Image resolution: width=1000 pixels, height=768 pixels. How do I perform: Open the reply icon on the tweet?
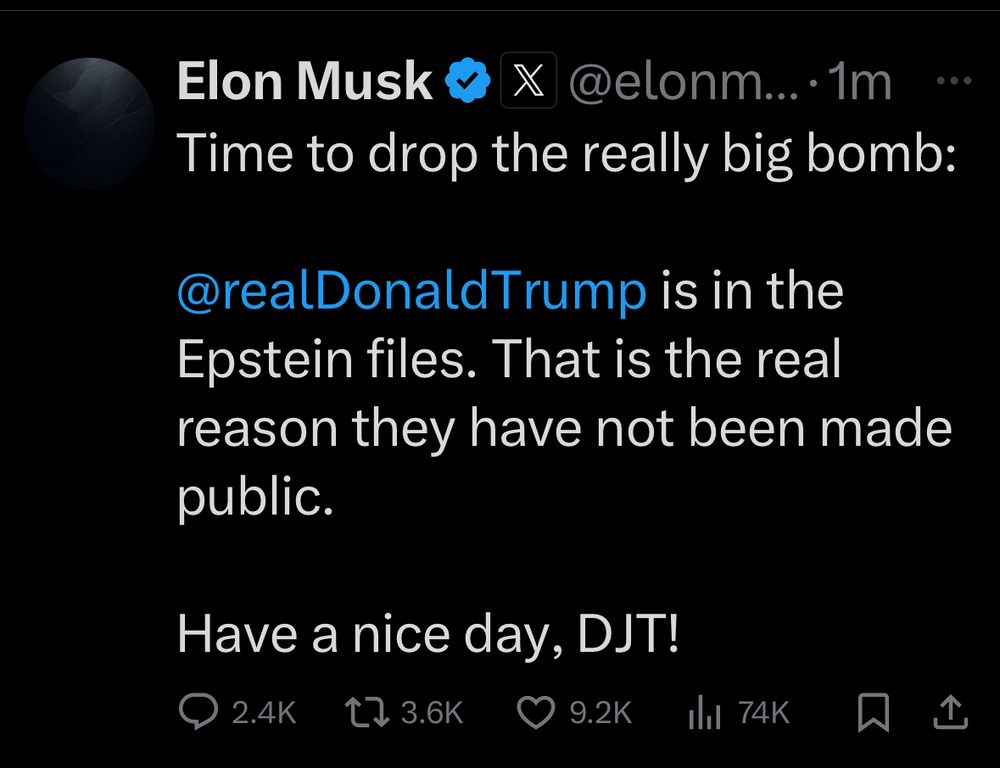coord(198,711)
